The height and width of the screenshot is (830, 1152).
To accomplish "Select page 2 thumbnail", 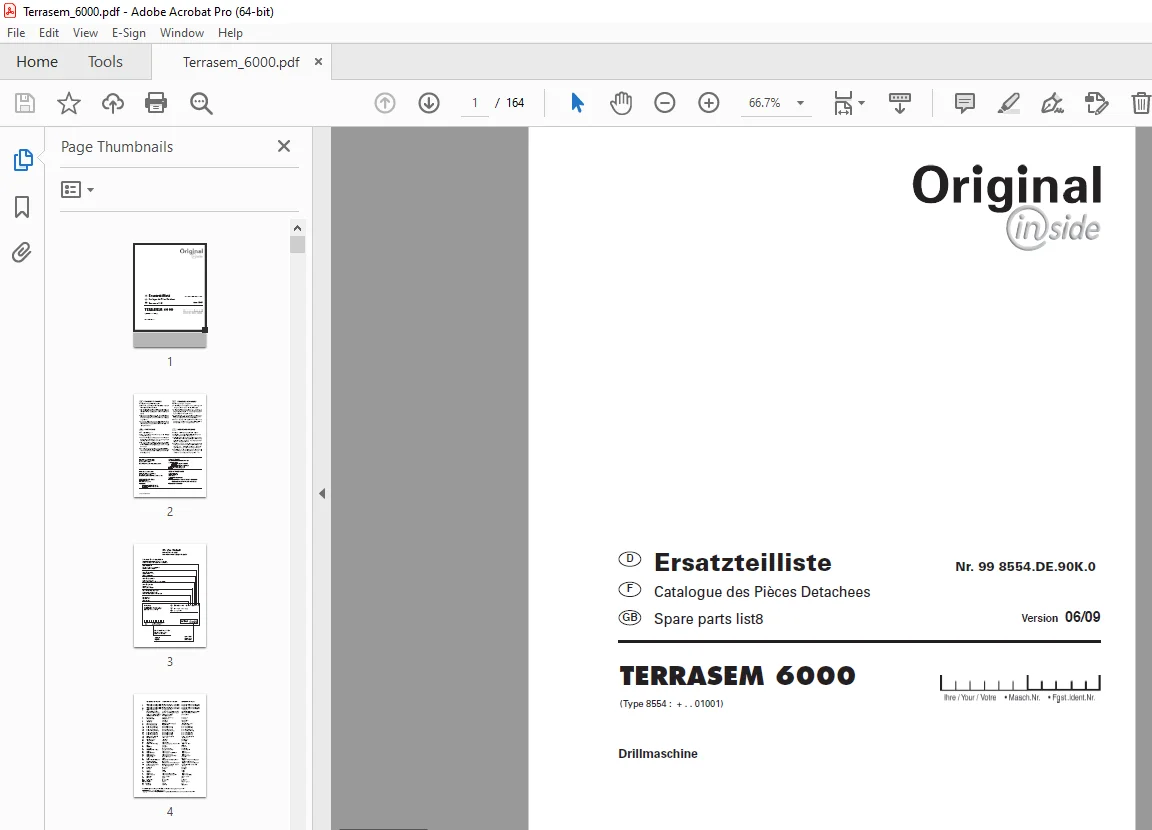I will [170, 446].
